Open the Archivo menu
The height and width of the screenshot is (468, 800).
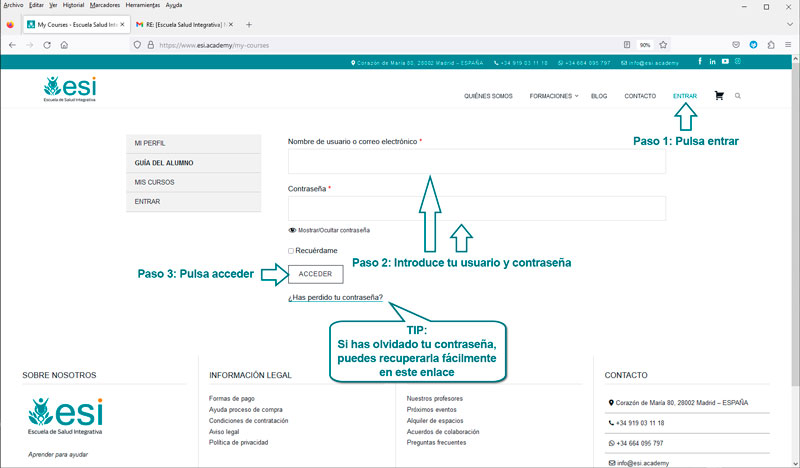pos(13,5)
